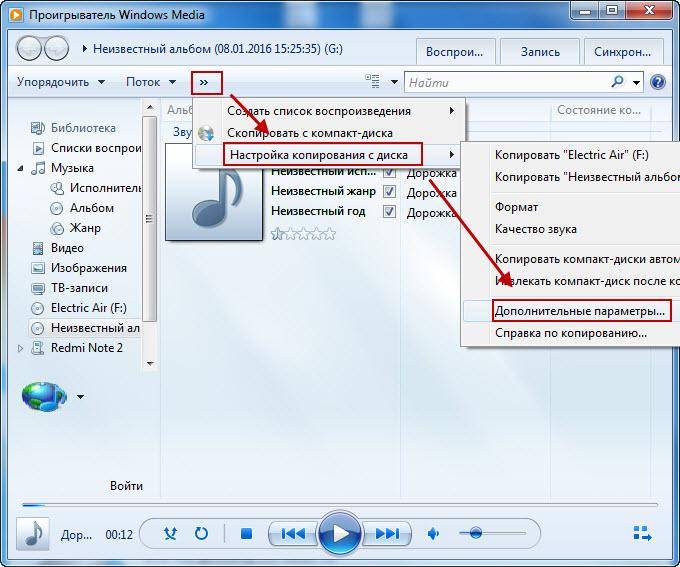Choose Копировать "Electric Air" (F:)
The width and height of the screenshot is (680, 567).
pos(572,155)
